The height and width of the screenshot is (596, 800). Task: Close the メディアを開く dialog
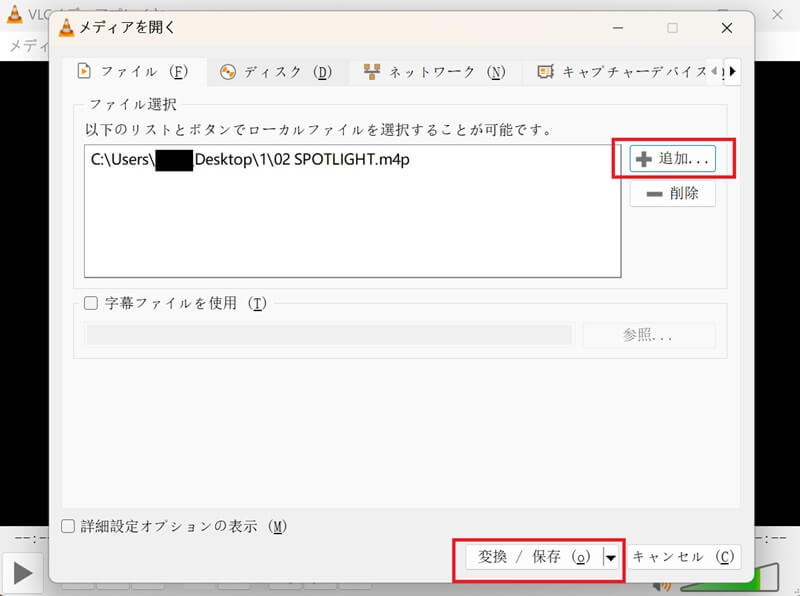(727, 28)
